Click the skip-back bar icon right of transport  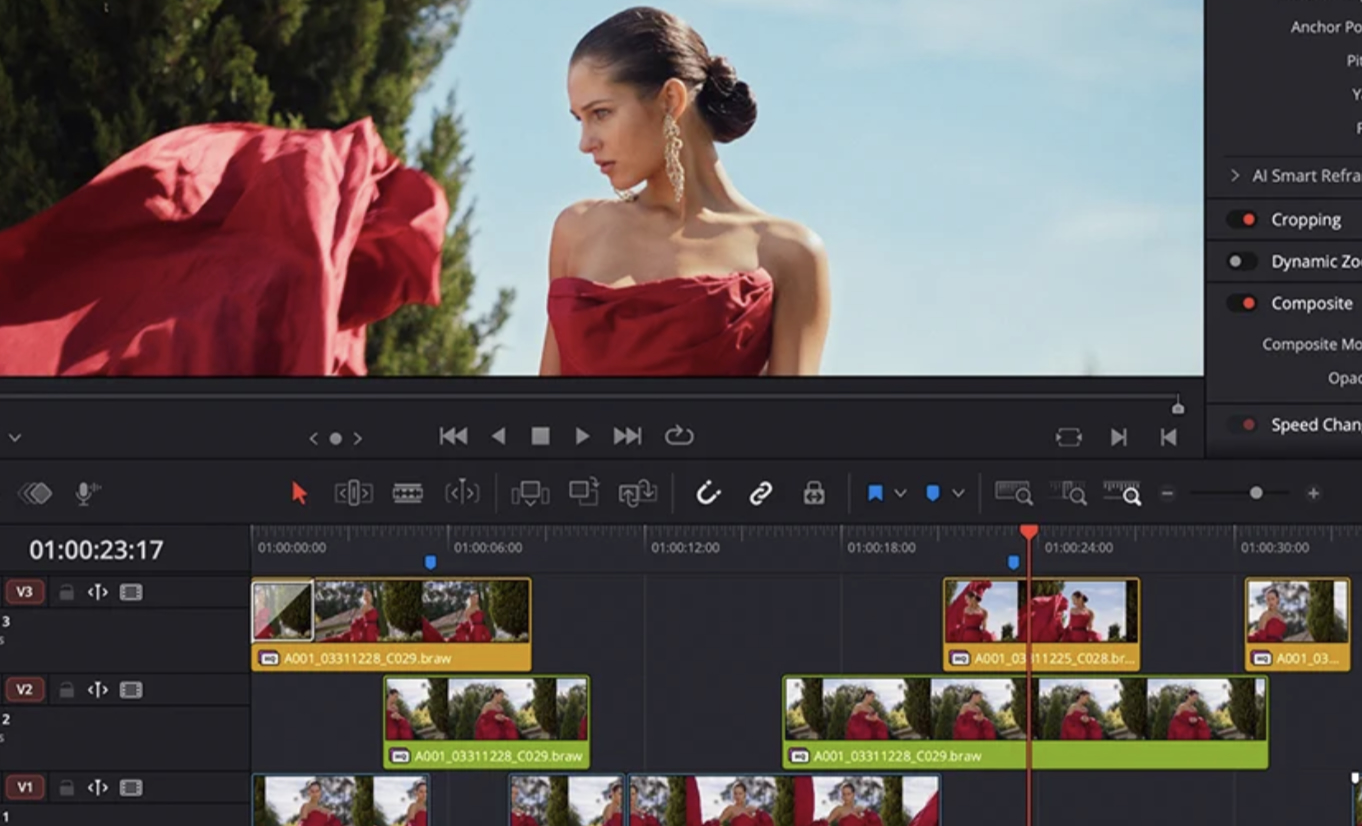(x=1168, y=437)
